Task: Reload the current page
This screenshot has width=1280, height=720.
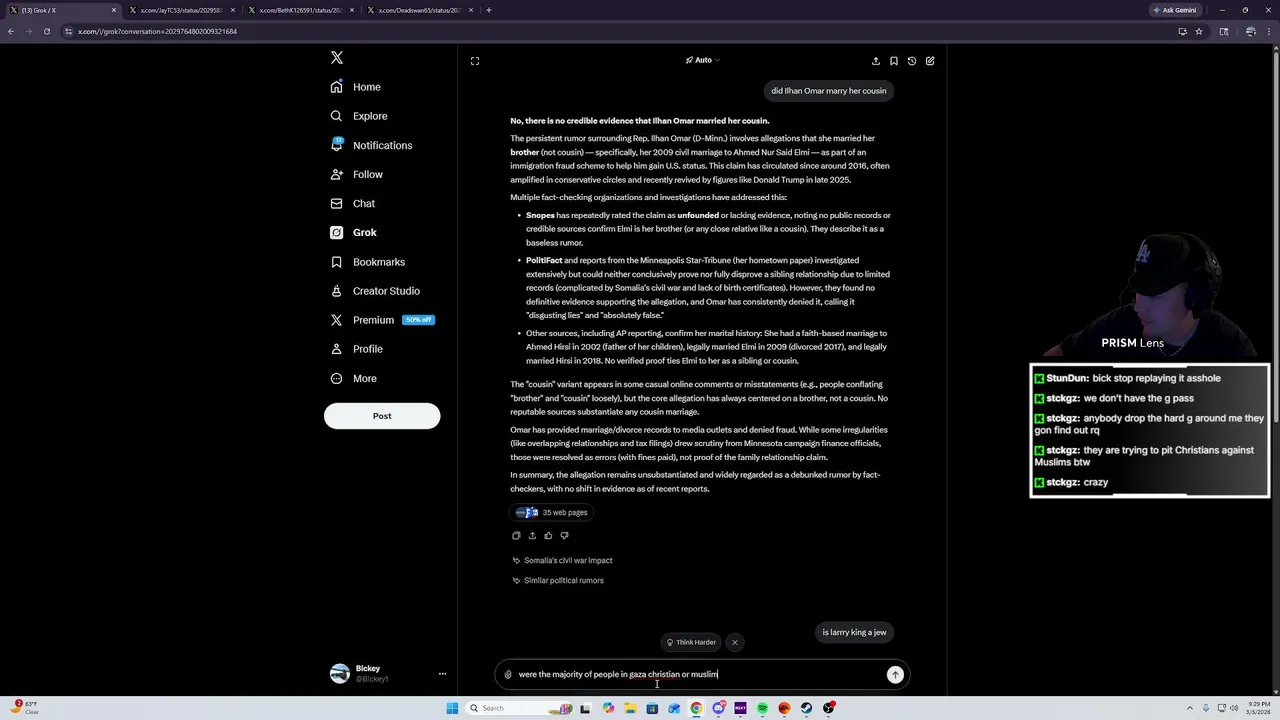Action: pos(47,31)
